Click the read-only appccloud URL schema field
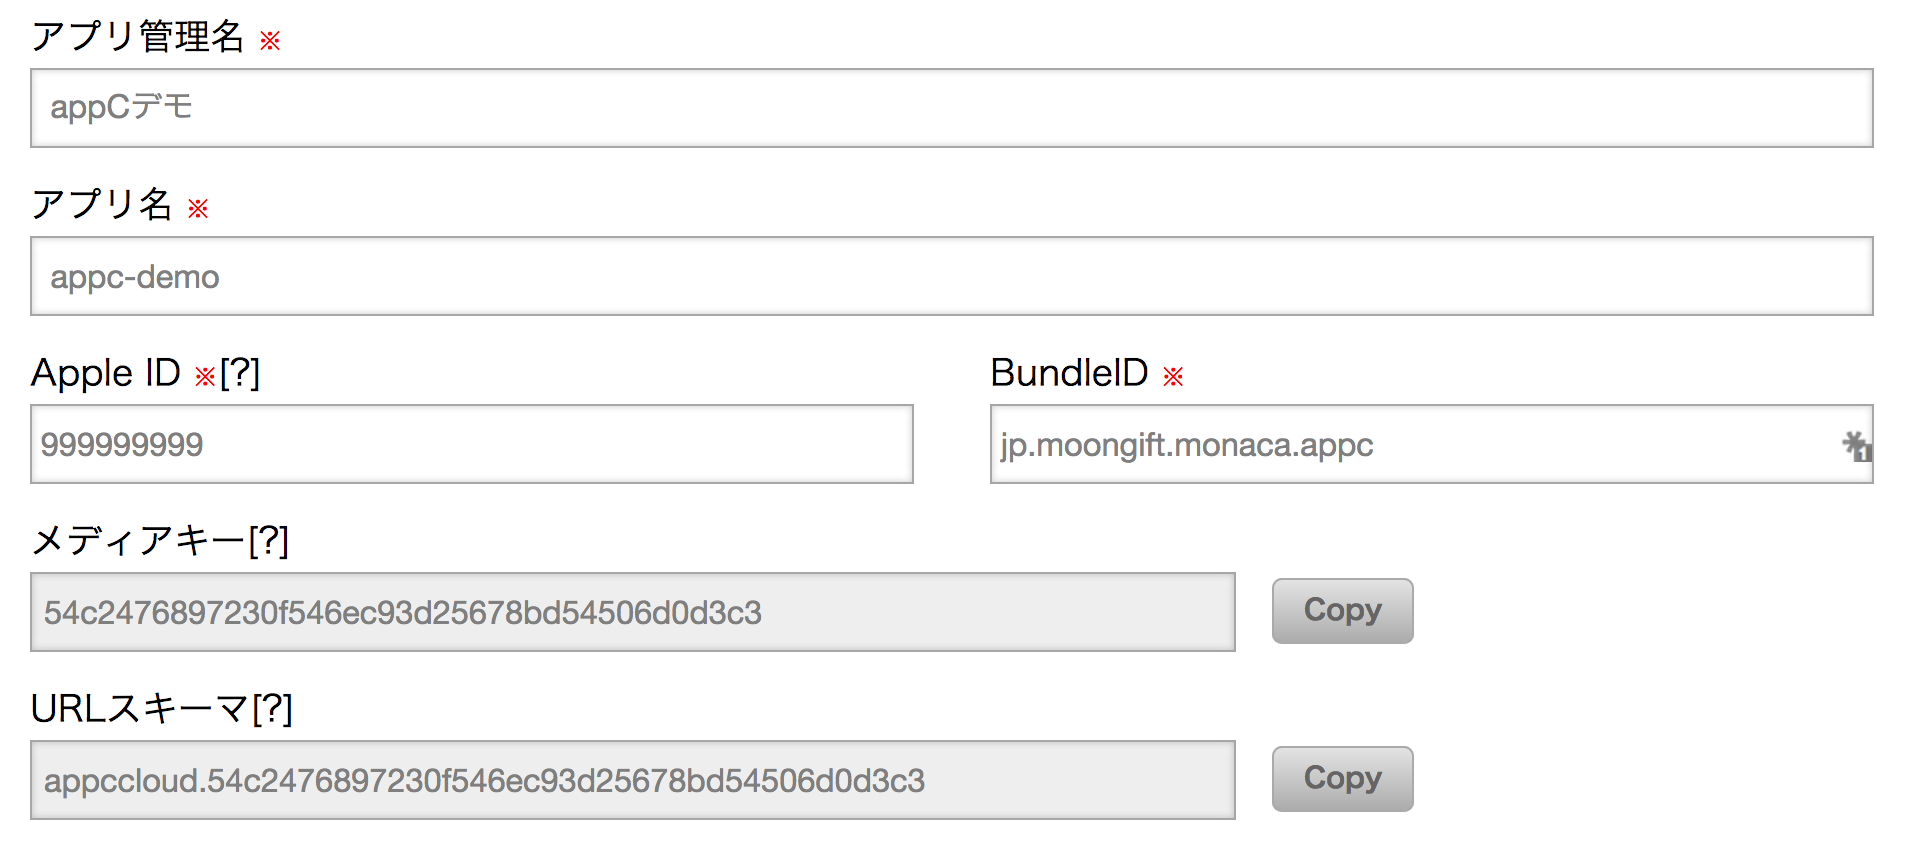The width and height of the screenshot is (1916, 856). click(632, 780)
